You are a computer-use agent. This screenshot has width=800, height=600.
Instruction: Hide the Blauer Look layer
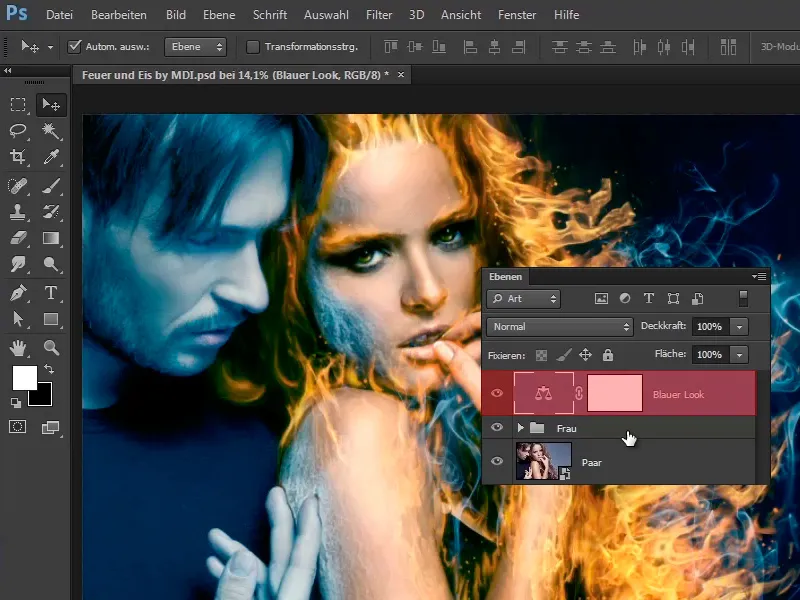click(497, 393)
